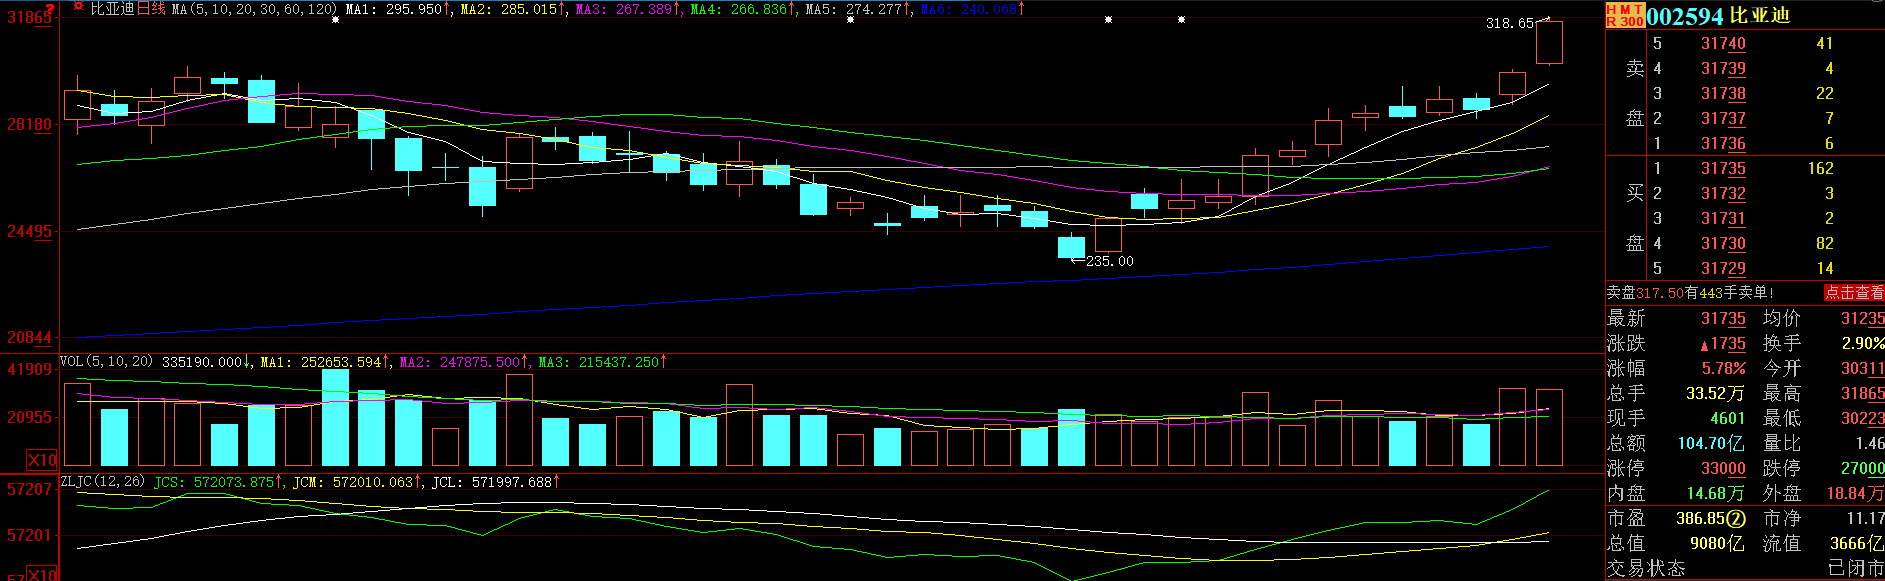The image size is (1885, 581).
Task: Click the leftmost white star event marker
Action: 335,20
